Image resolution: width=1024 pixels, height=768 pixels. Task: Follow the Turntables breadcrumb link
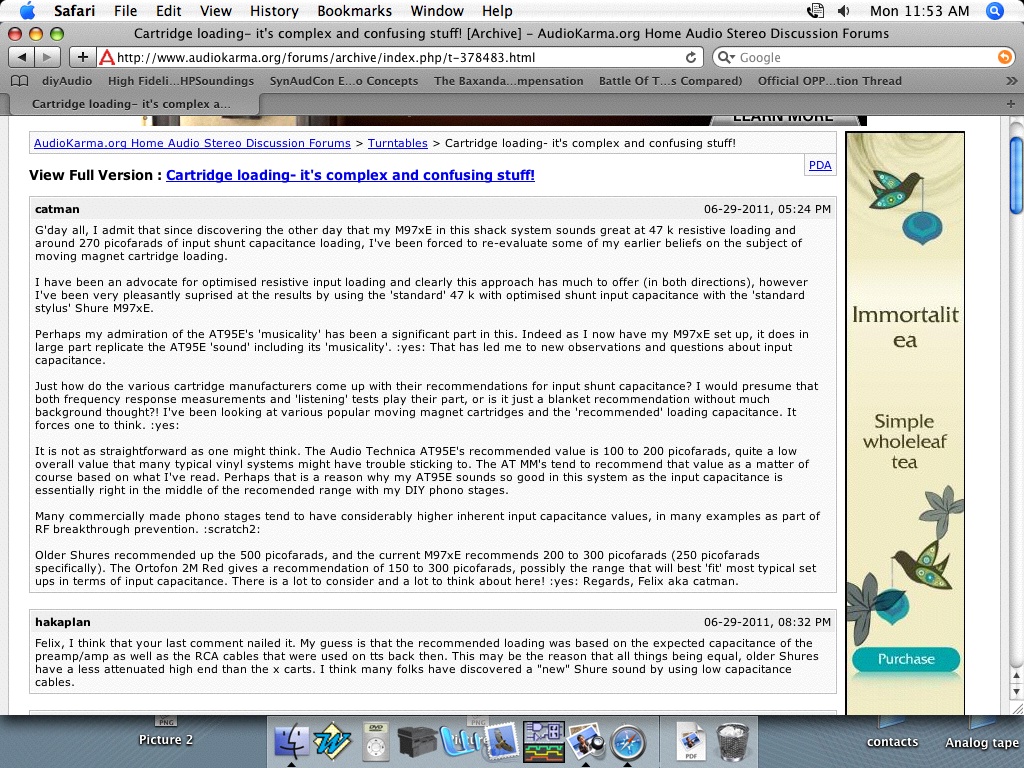pos(397,143)
